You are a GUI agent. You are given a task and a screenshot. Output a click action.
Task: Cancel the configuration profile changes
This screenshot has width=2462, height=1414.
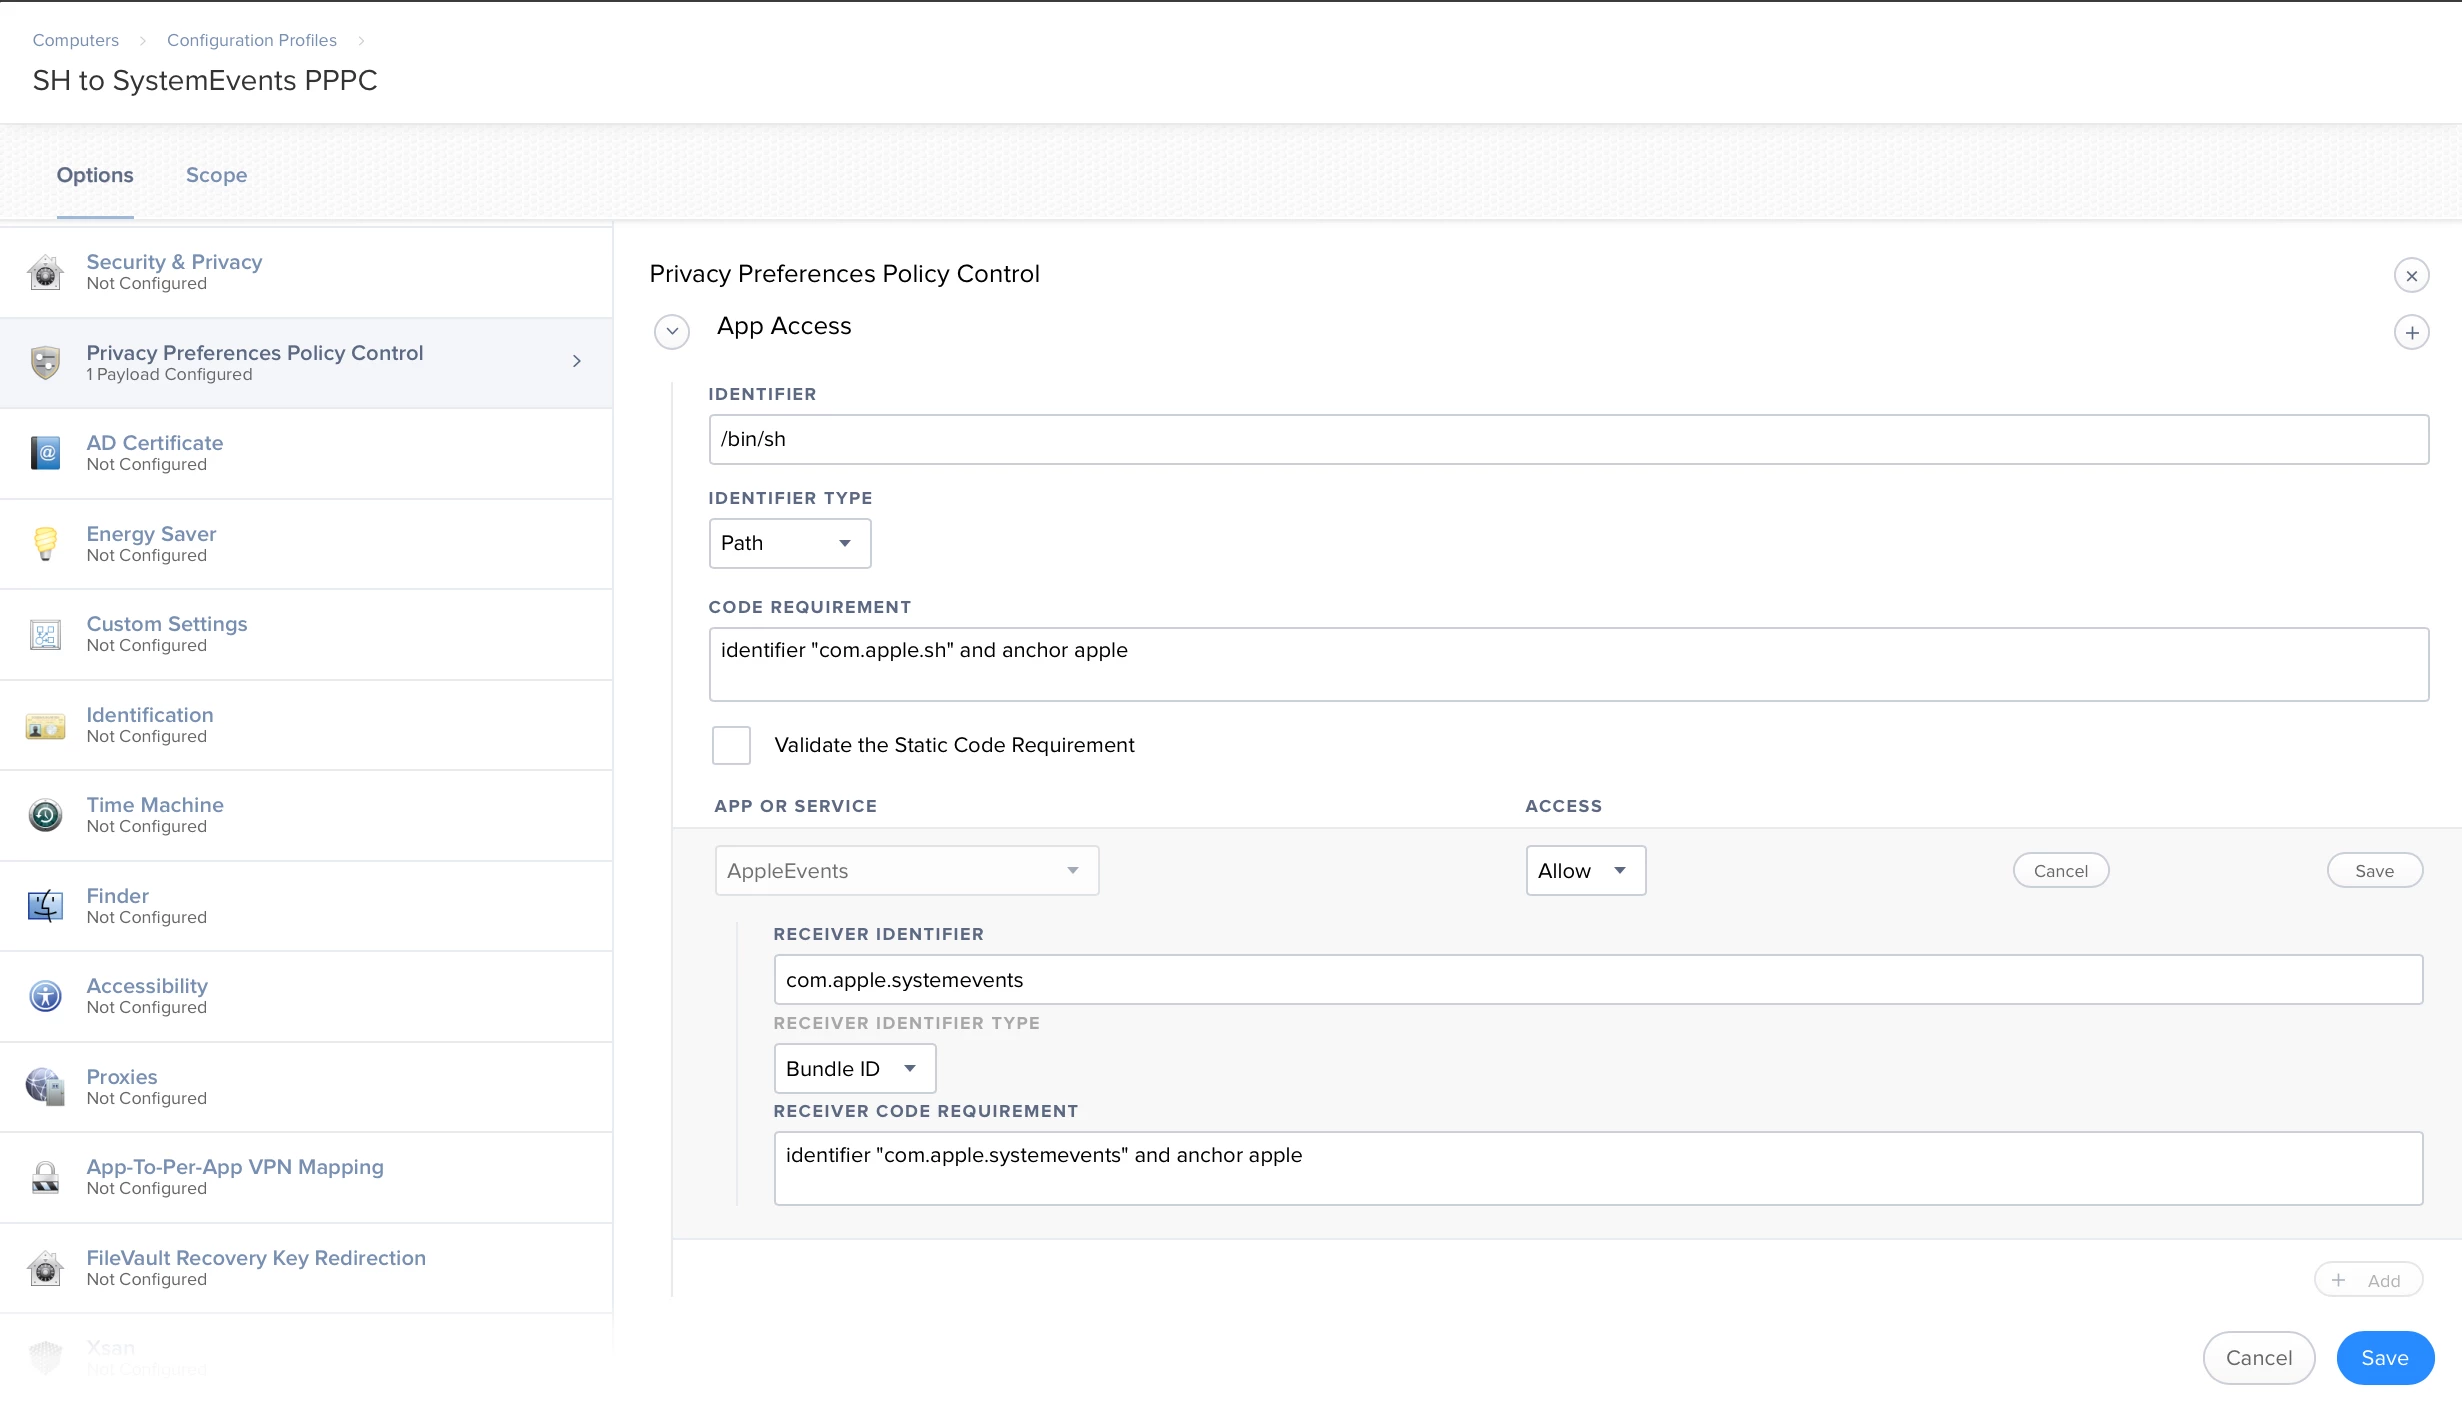pos(2259,1358)
